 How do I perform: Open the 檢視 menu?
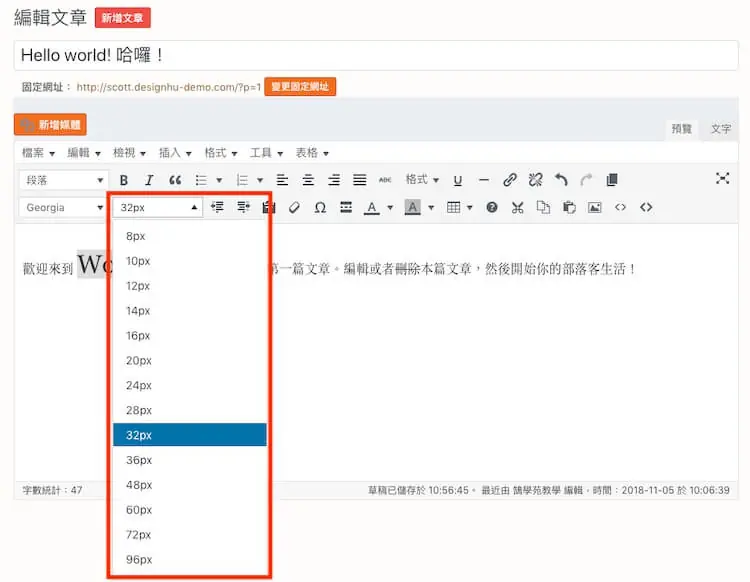point(129,153)
